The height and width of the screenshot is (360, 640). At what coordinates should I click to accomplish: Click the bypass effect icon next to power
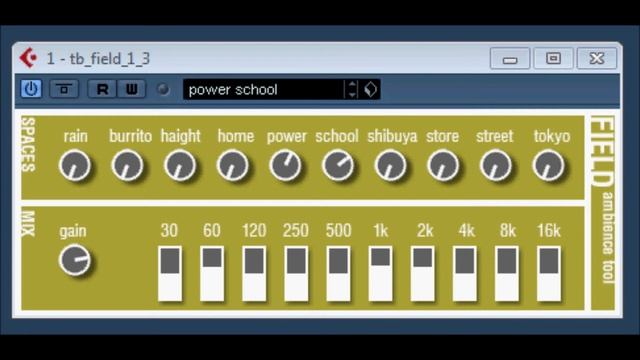(64, 89)
